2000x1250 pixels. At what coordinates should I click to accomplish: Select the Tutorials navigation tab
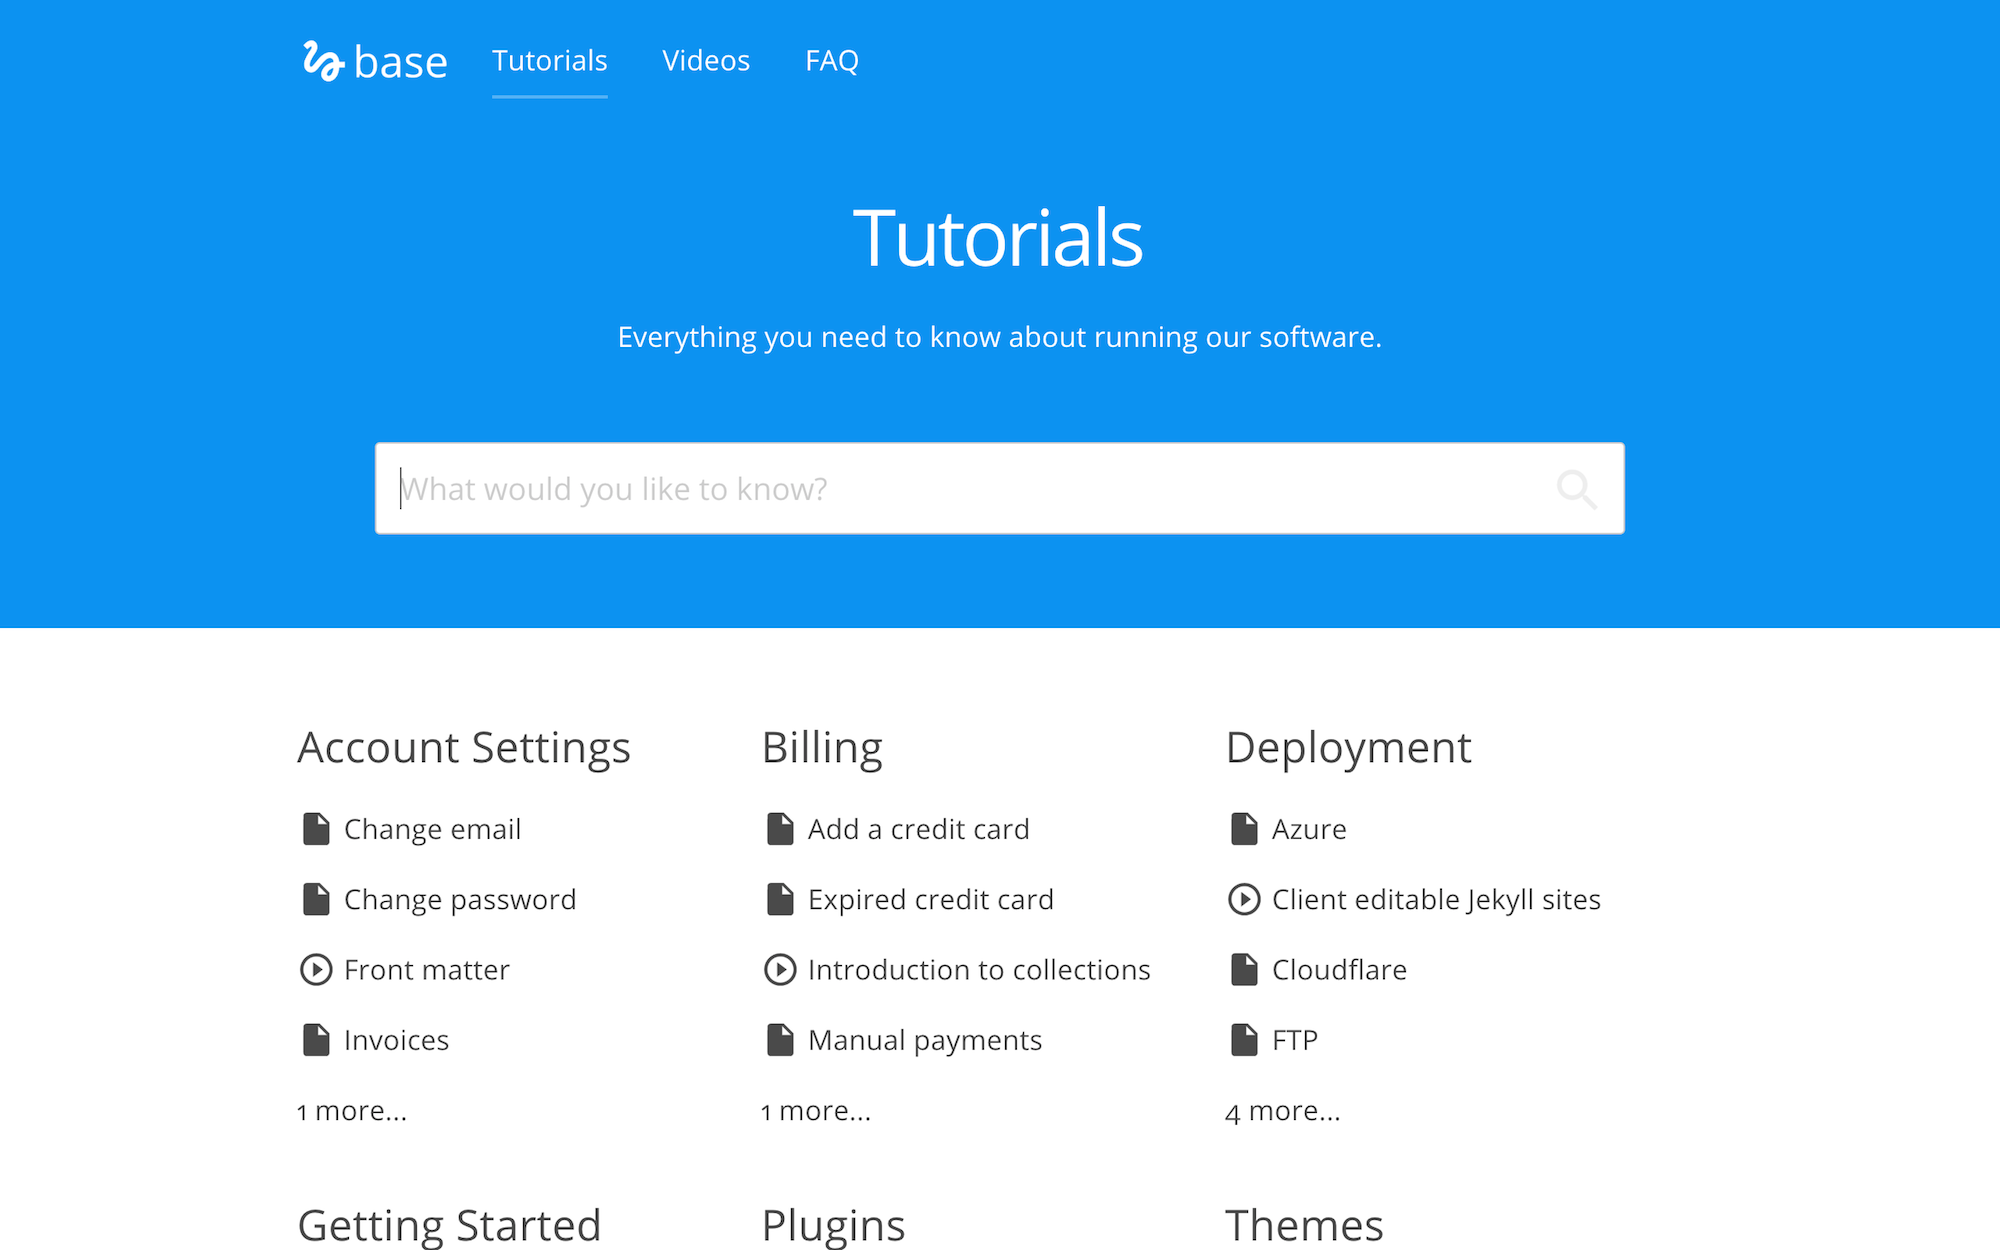[x=550, y=61]
